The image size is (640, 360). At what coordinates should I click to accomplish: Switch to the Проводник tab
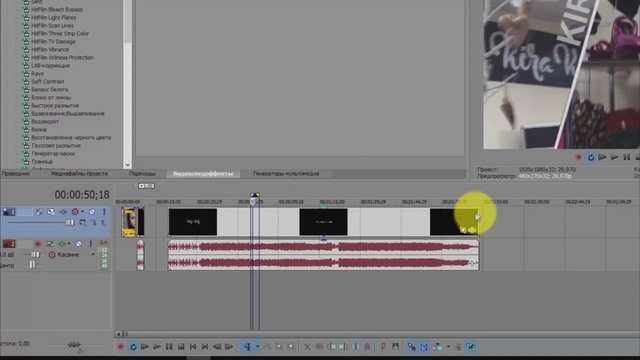point(16,174)
